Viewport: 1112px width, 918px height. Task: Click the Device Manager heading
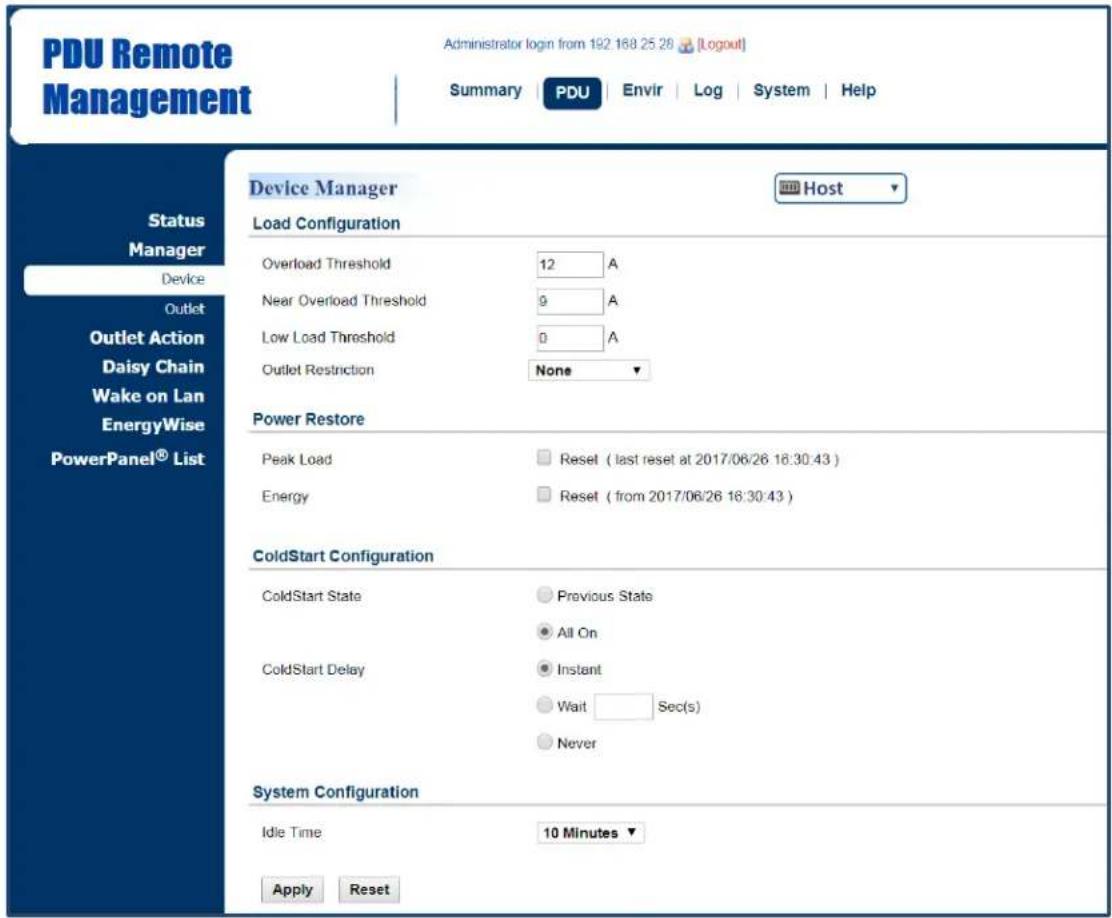pyautogui.click(x=323, y=188)
